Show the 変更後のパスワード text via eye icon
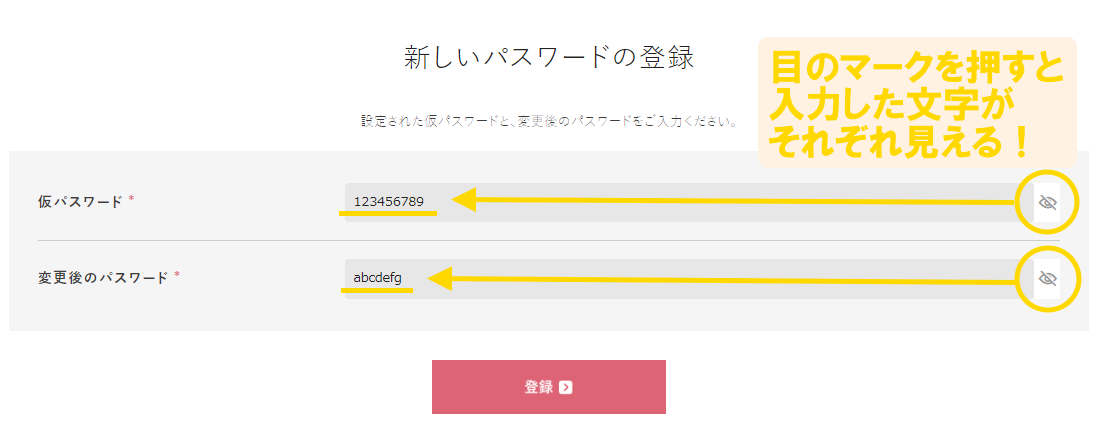1096x432 pixels. coord(1047,278)
